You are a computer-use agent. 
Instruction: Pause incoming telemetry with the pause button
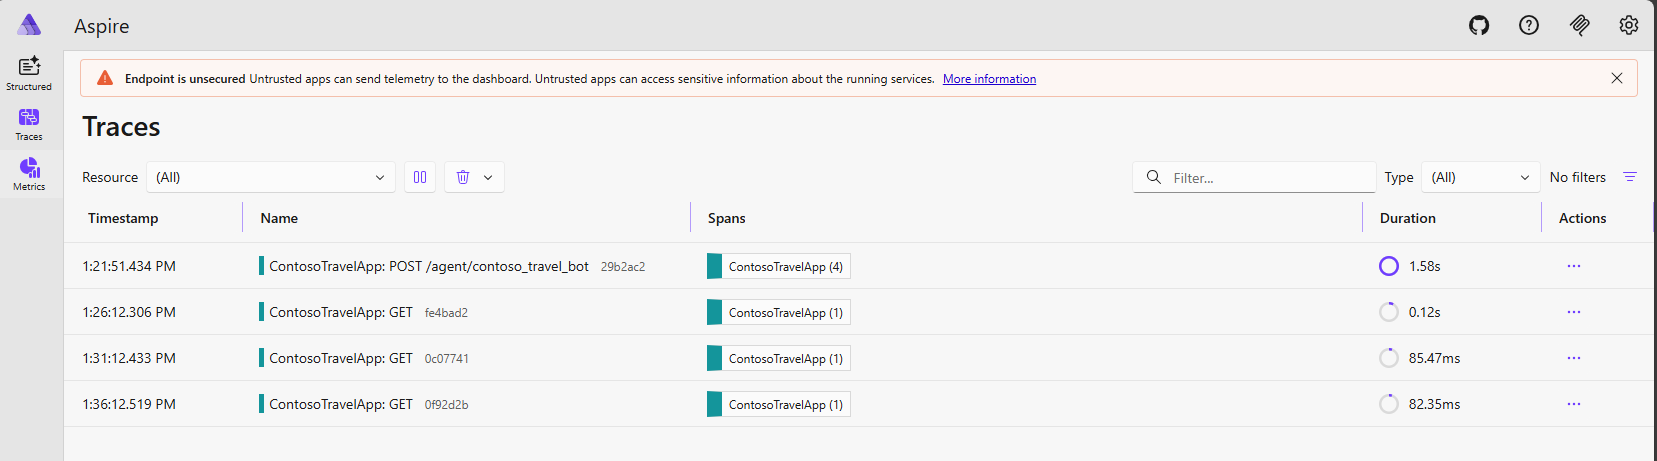[x=420, y=177]
